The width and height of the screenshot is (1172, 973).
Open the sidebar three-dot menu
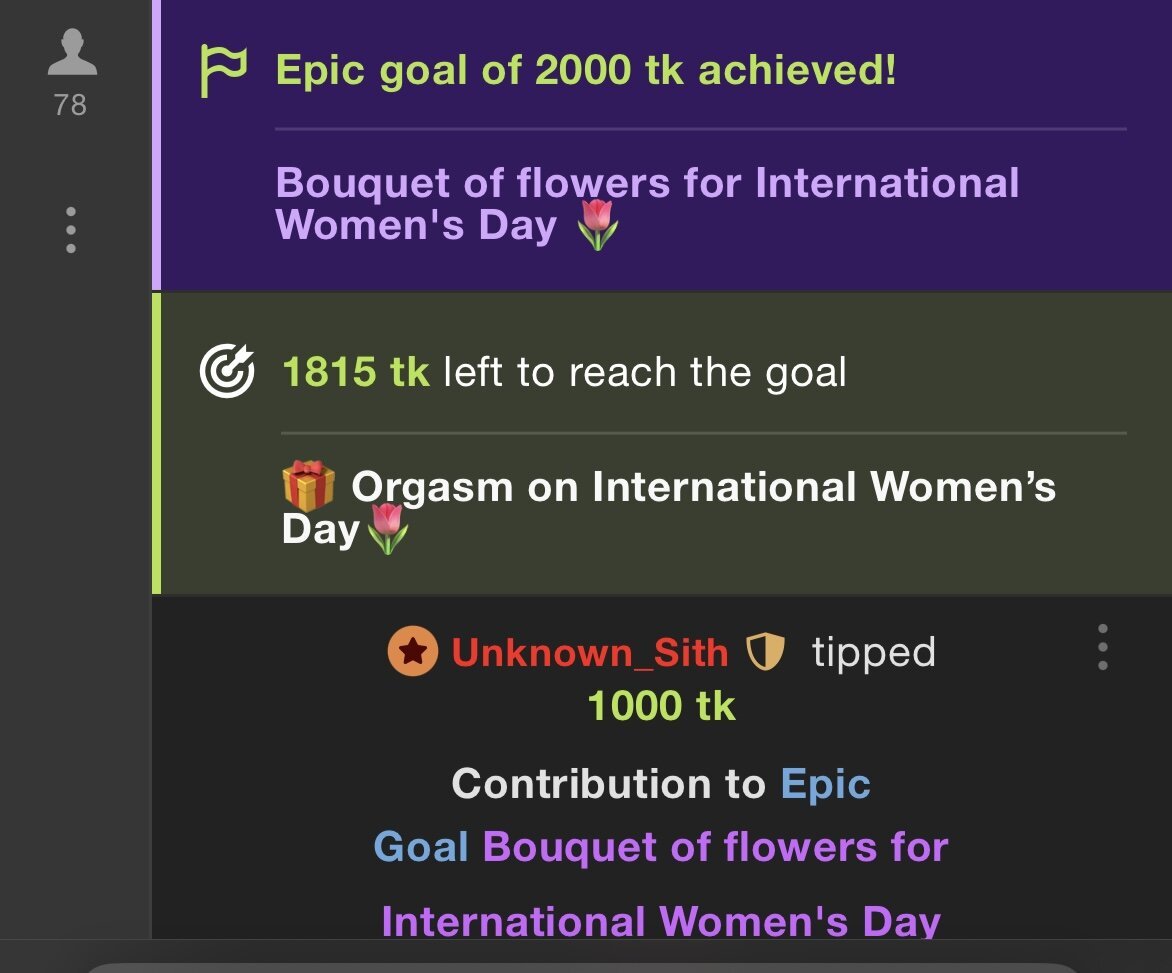(70, 230)
